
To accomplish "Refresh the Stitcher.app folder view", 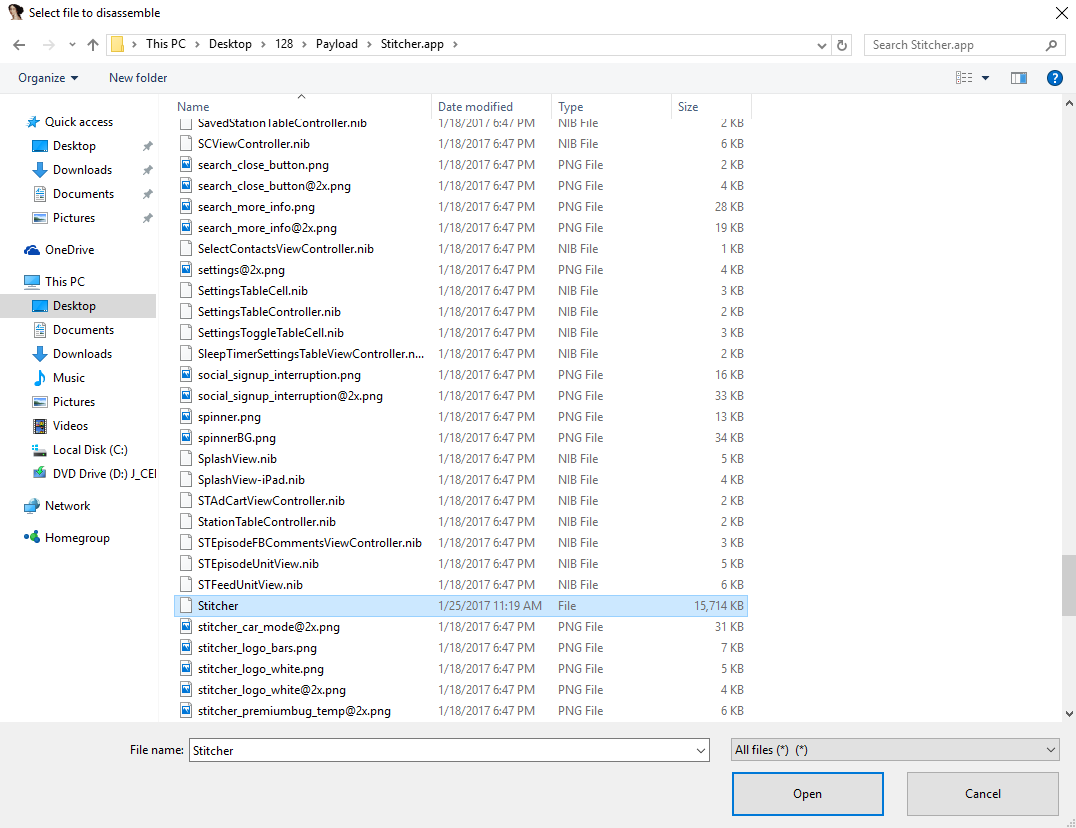I will (841, 45).
